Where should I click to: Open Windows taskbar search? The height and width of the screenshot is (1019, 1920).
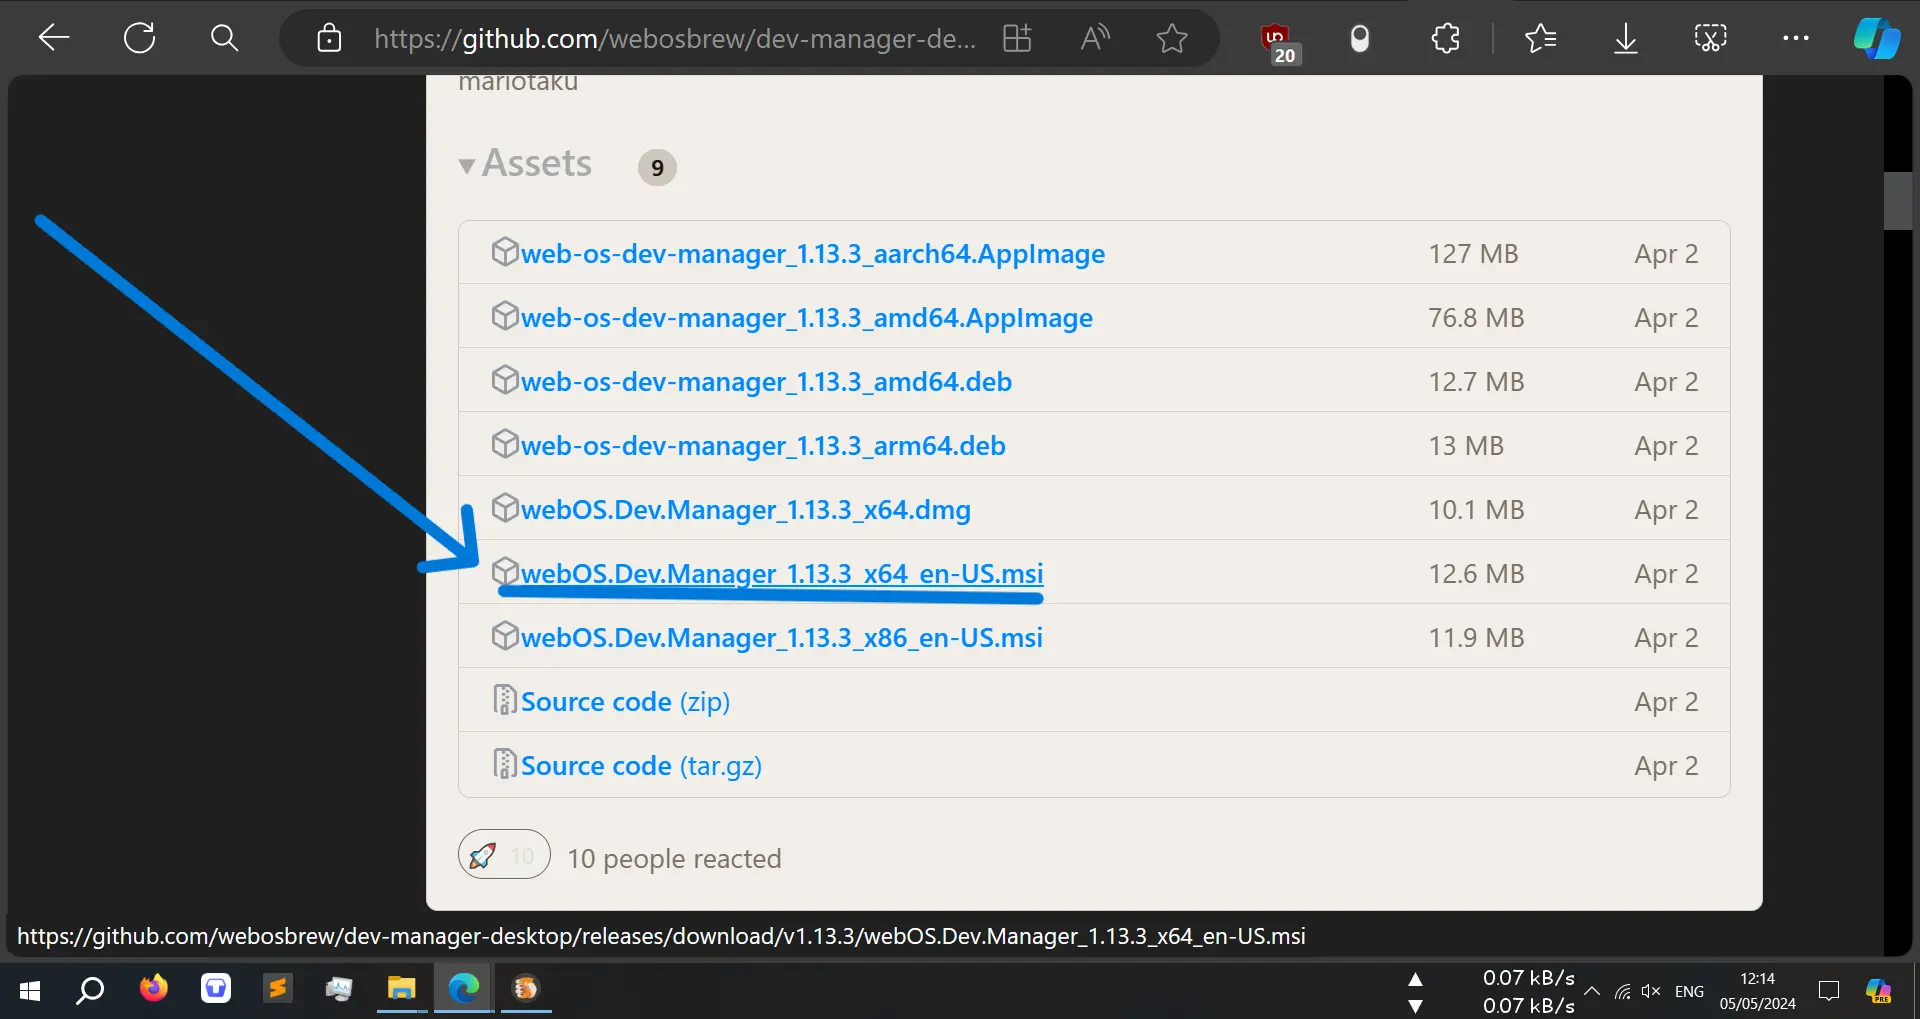[90, 990]
